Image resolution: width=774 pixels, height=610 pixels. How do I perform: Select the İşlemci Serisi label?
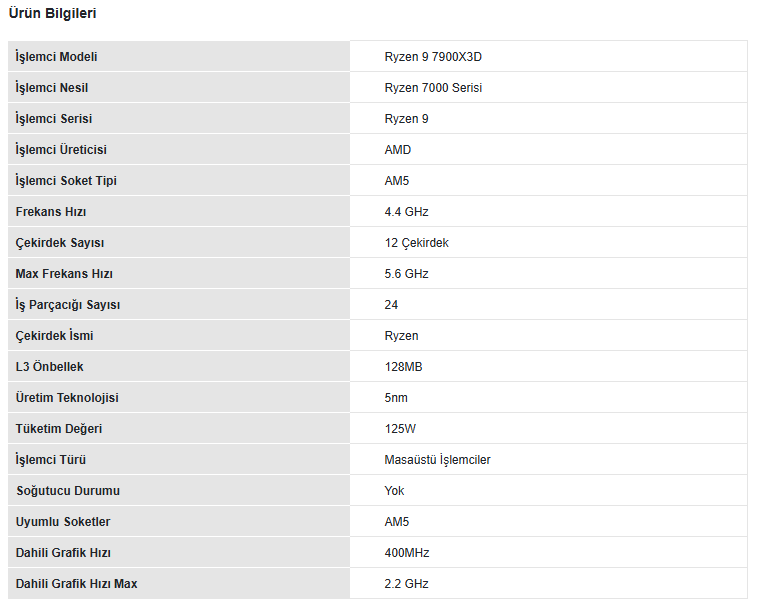54,119
